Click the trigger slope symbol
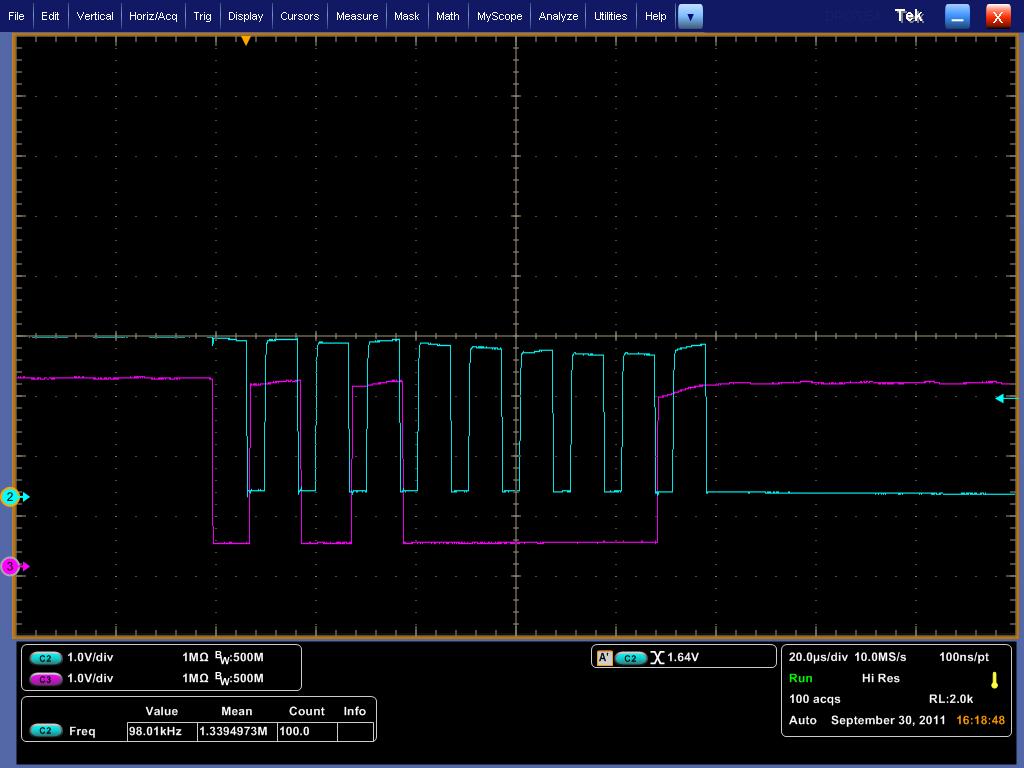Image resolution: width=1024 pixels, height=768 pixels. point(657,658)
